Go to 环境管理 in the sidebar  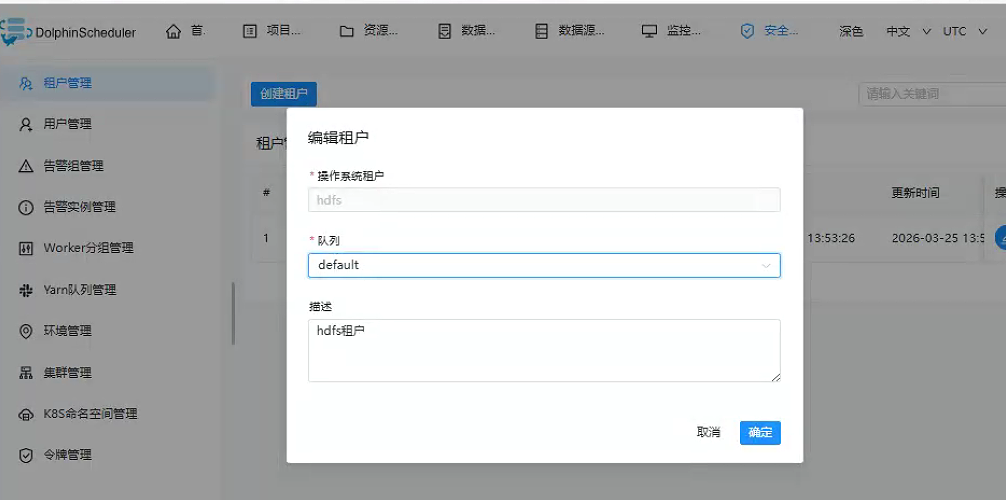coord(67,331)
